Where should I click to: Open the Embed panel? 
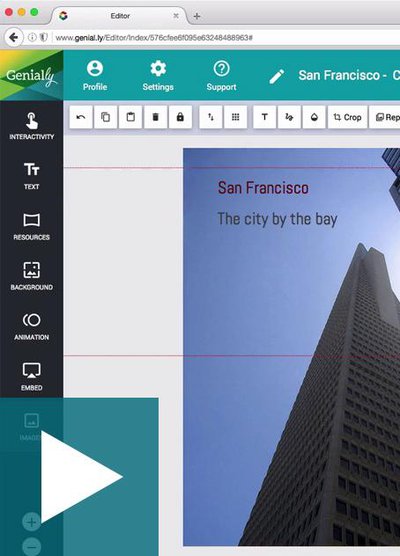click(x=32, y=377)
